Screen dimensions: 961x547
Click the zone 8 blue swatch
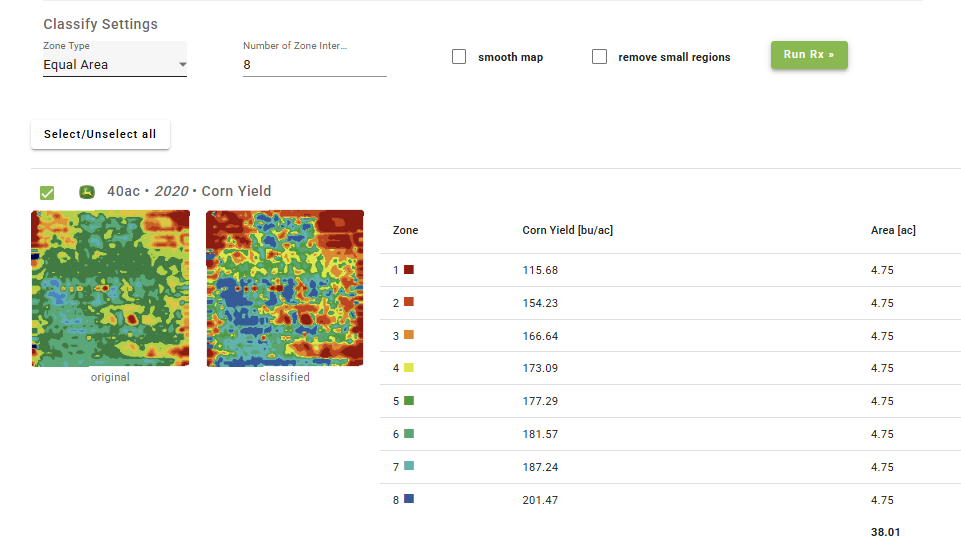click(x=409, y=499)
